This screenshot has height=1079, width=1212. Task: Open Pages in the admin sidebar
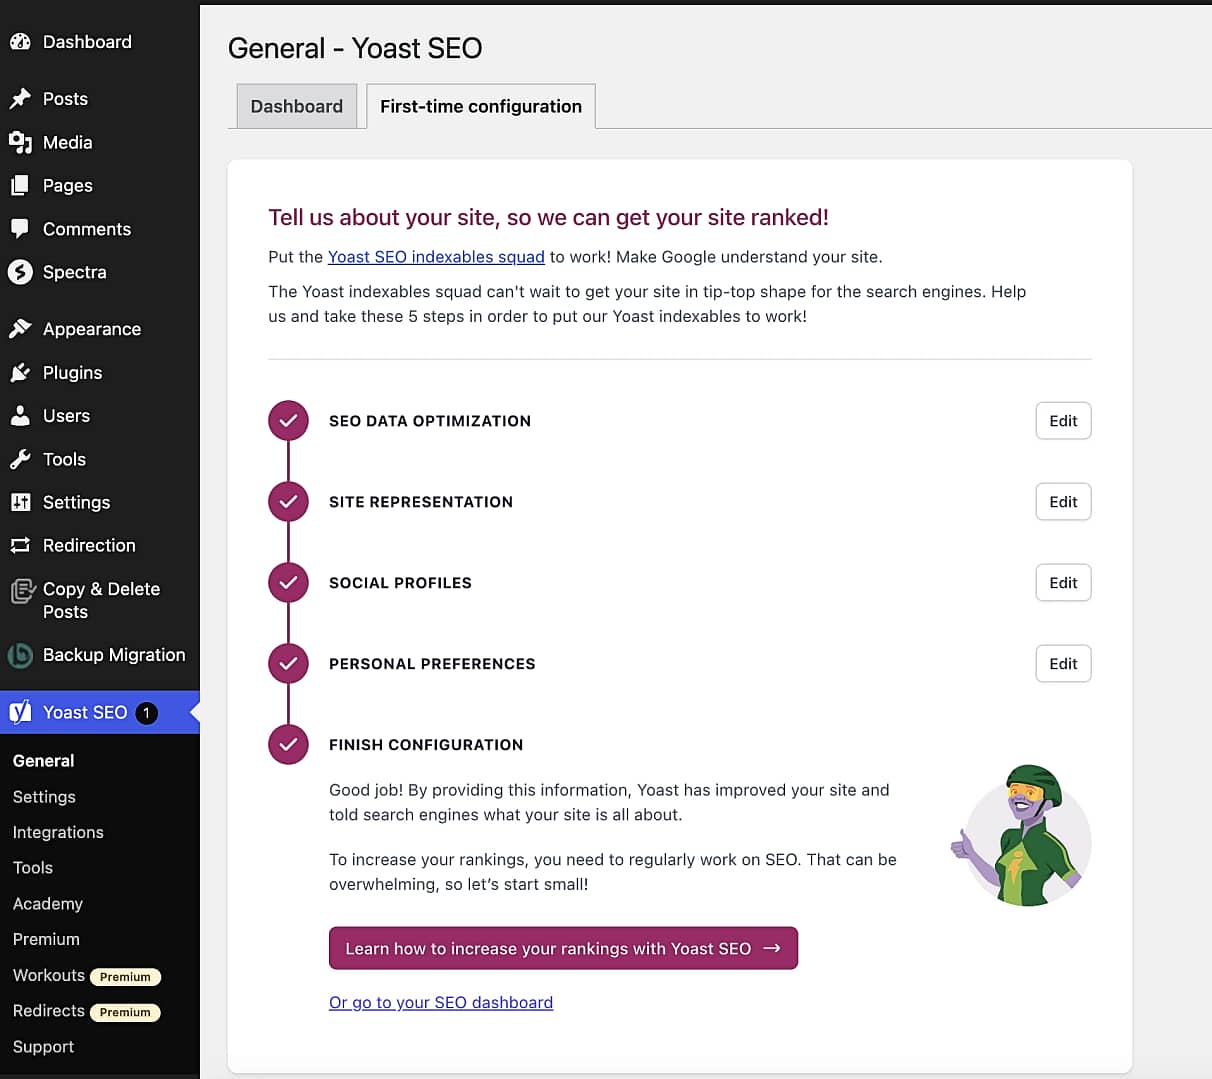[67, 186]
